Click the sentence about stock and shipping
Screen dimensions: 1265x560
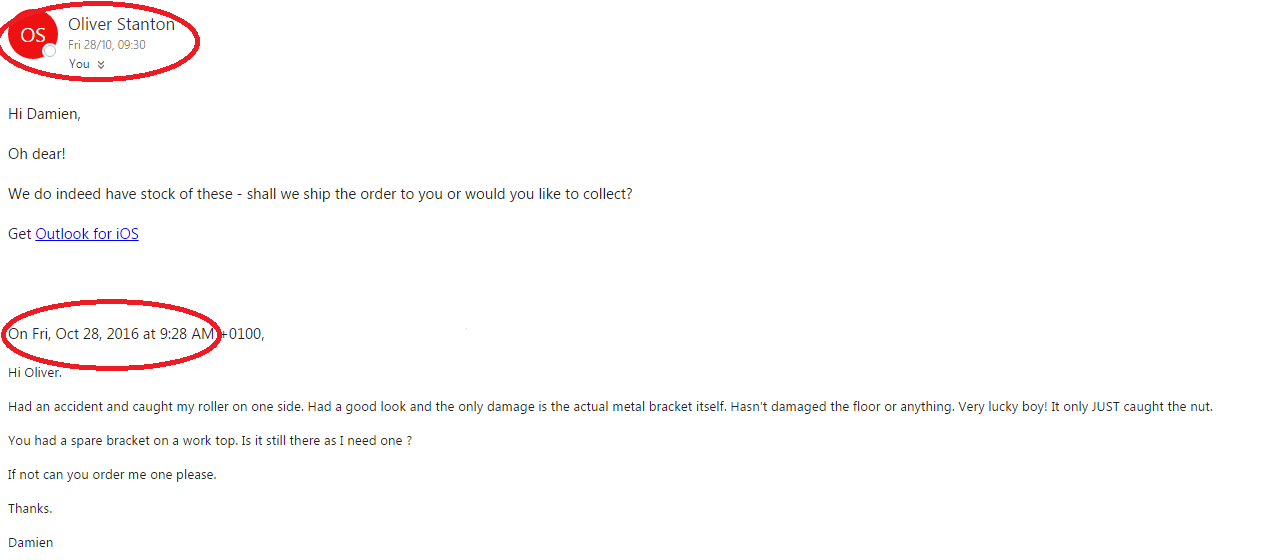coord(320,194)
